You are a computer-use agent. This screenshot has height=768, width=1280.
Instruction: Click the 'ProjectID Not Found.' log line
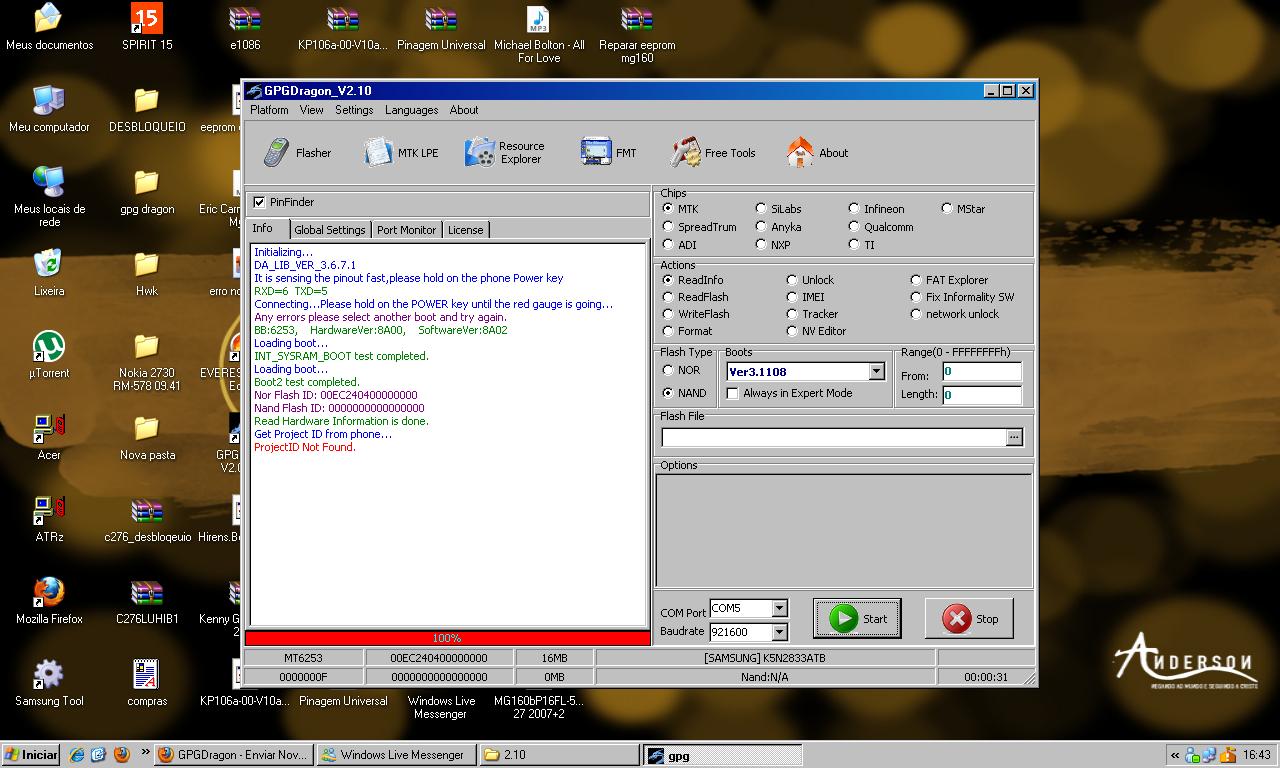[x=305, y=447]
